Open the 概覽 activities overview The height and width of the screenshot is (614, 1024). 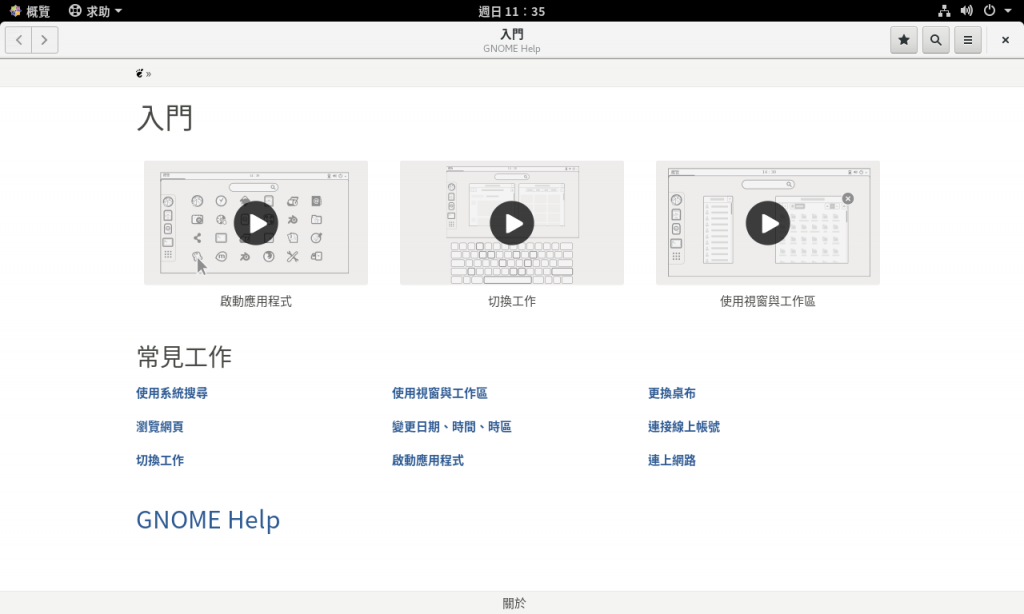click(x=30, y=11)
